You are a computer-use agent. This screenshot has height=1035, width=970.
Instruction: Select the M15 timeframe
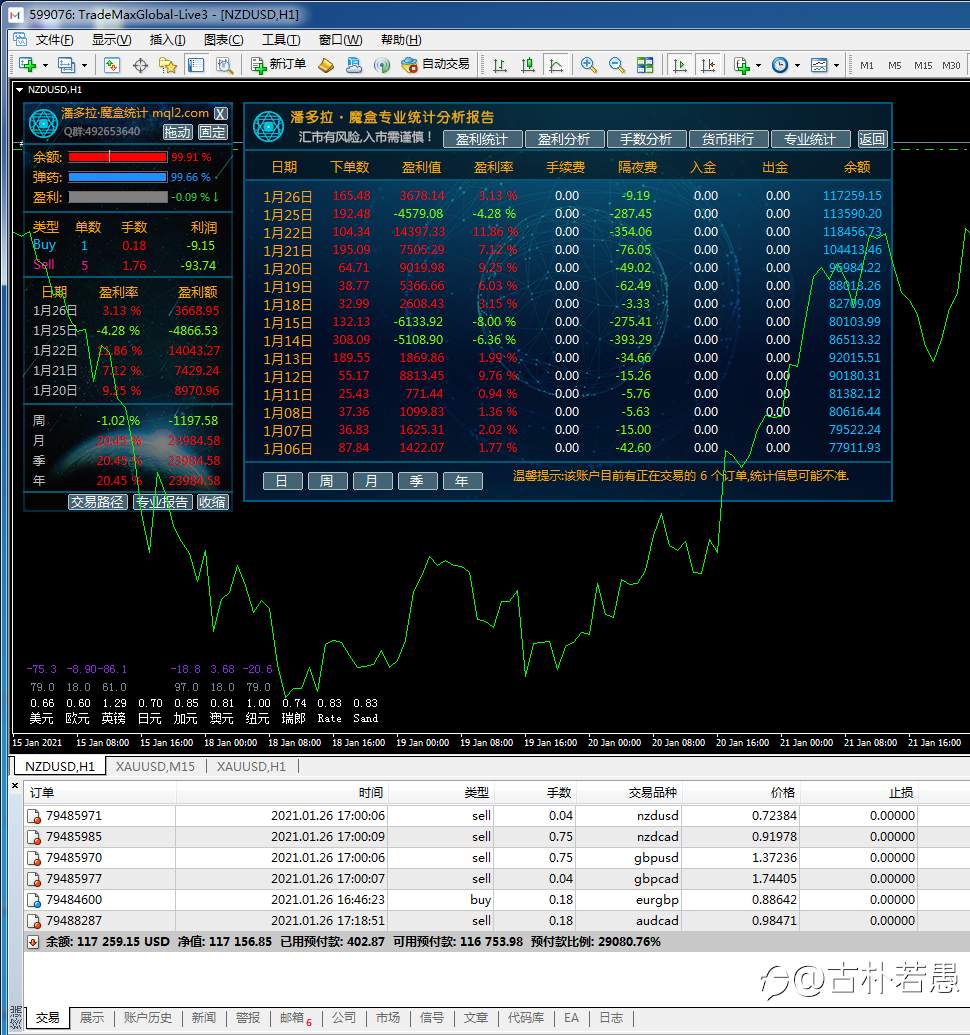pyautogui.click(x=923, y=65)
